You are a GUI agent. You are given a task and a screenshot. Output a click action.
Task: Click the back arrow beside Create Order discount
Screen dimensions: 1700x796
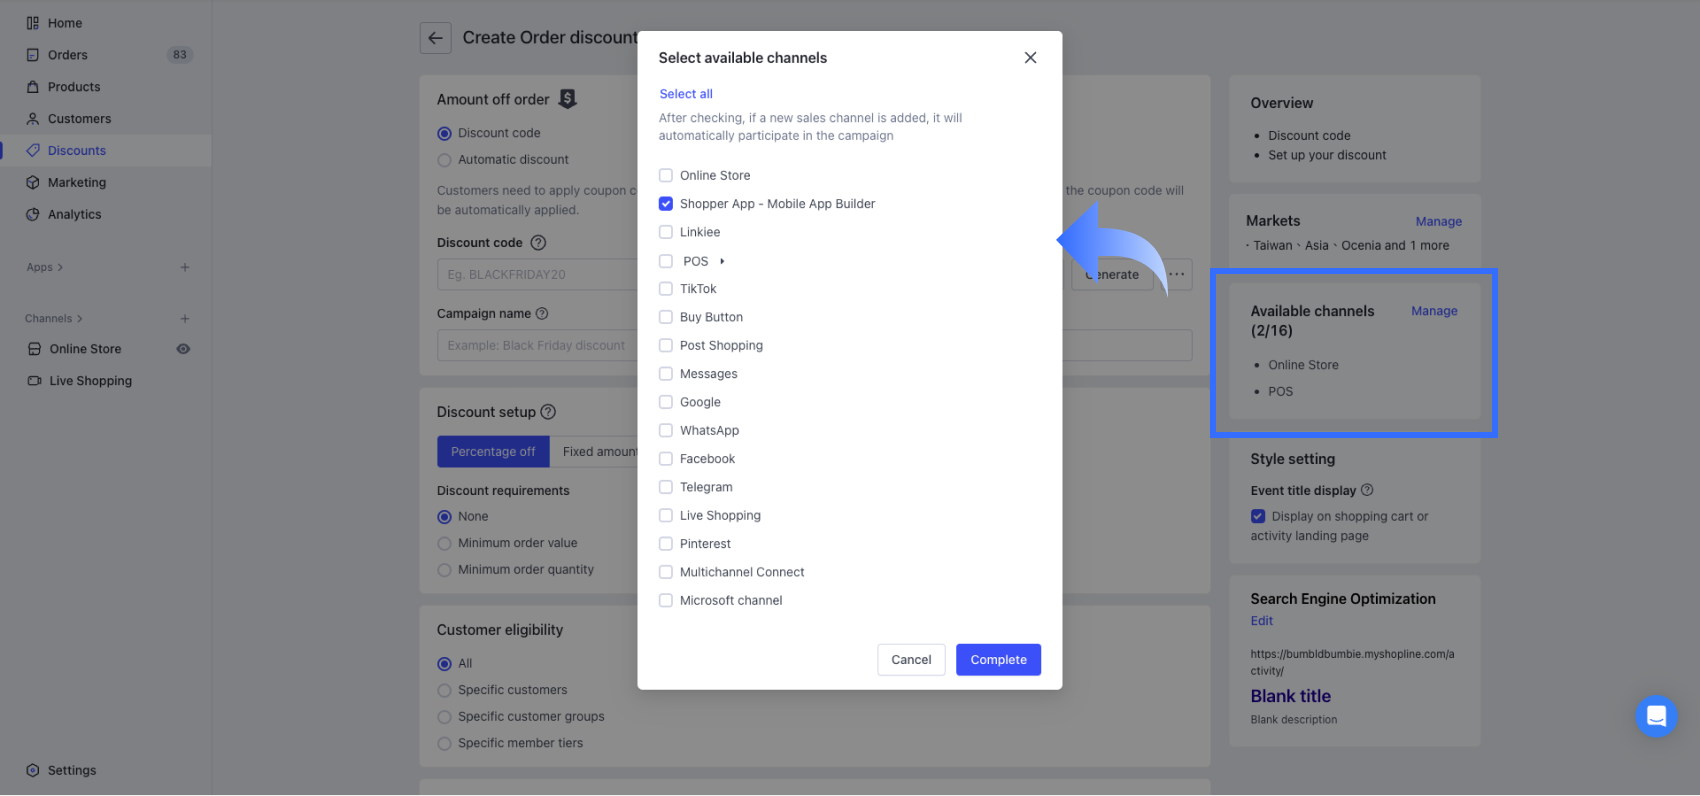click(x=435, y=38)
